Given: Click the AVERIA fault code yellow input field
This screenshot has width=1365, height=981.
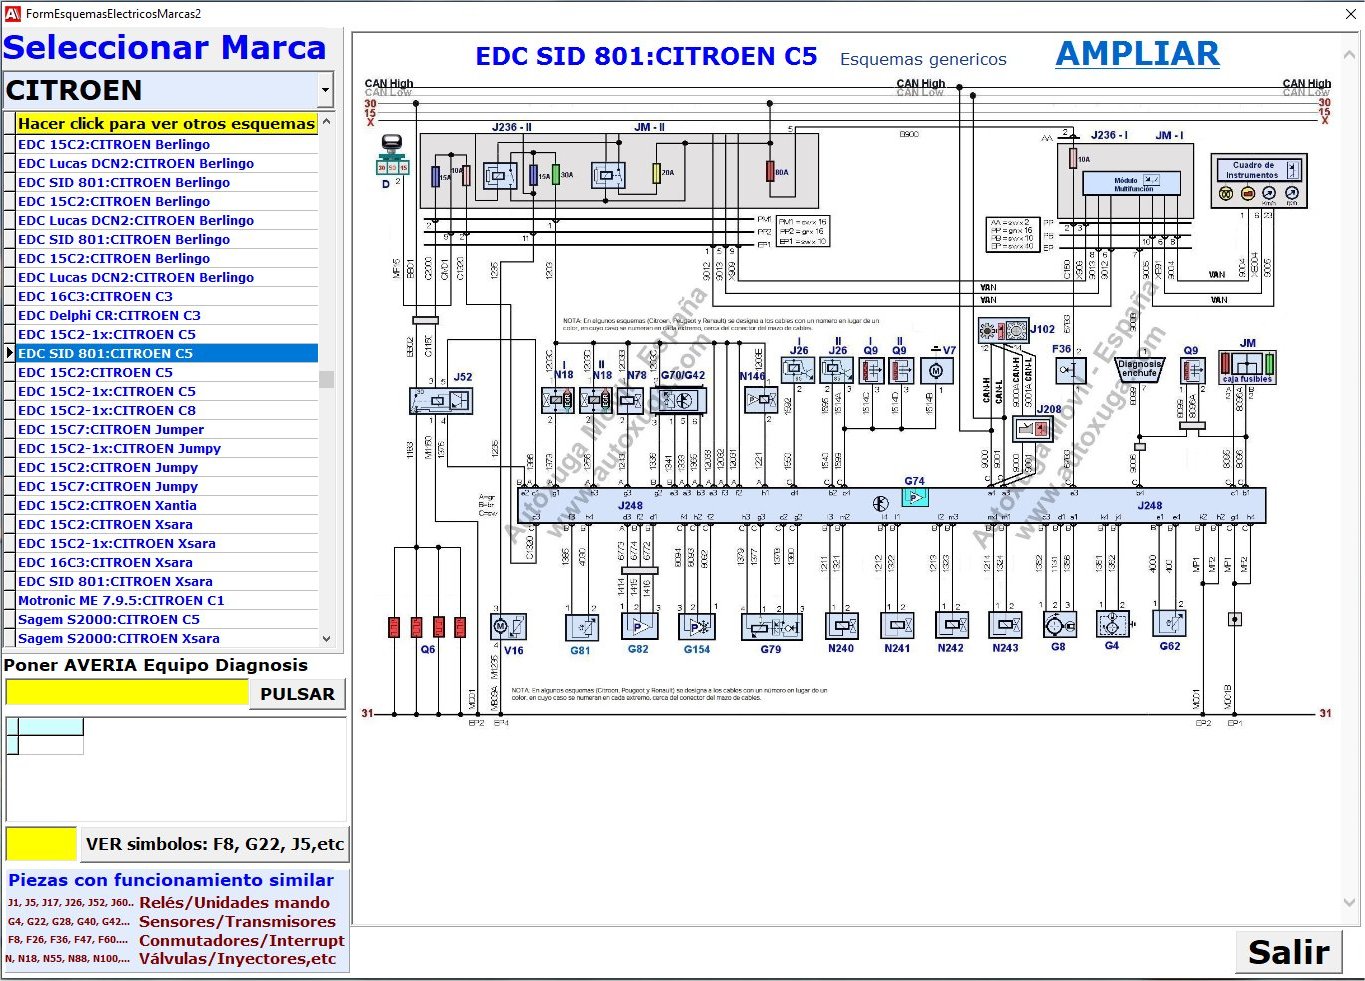Looking at the screenshot, I should (126, 692).
